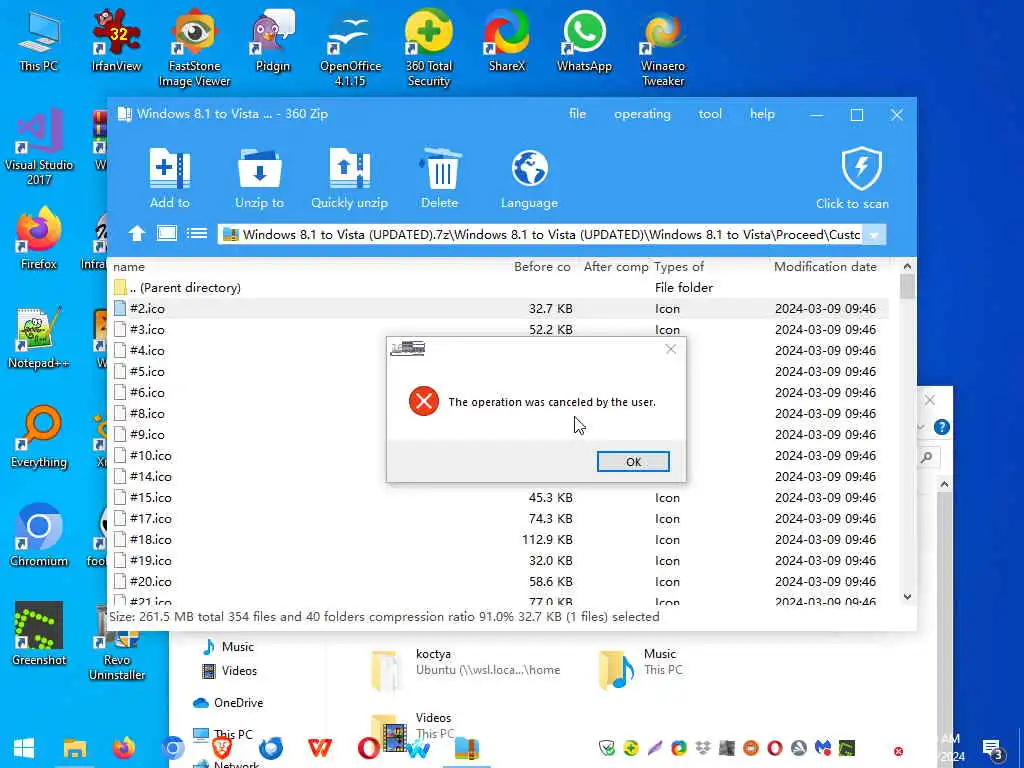Open the help menu in 360 Zip
1024x768 pixels.
tap(762, 114)
